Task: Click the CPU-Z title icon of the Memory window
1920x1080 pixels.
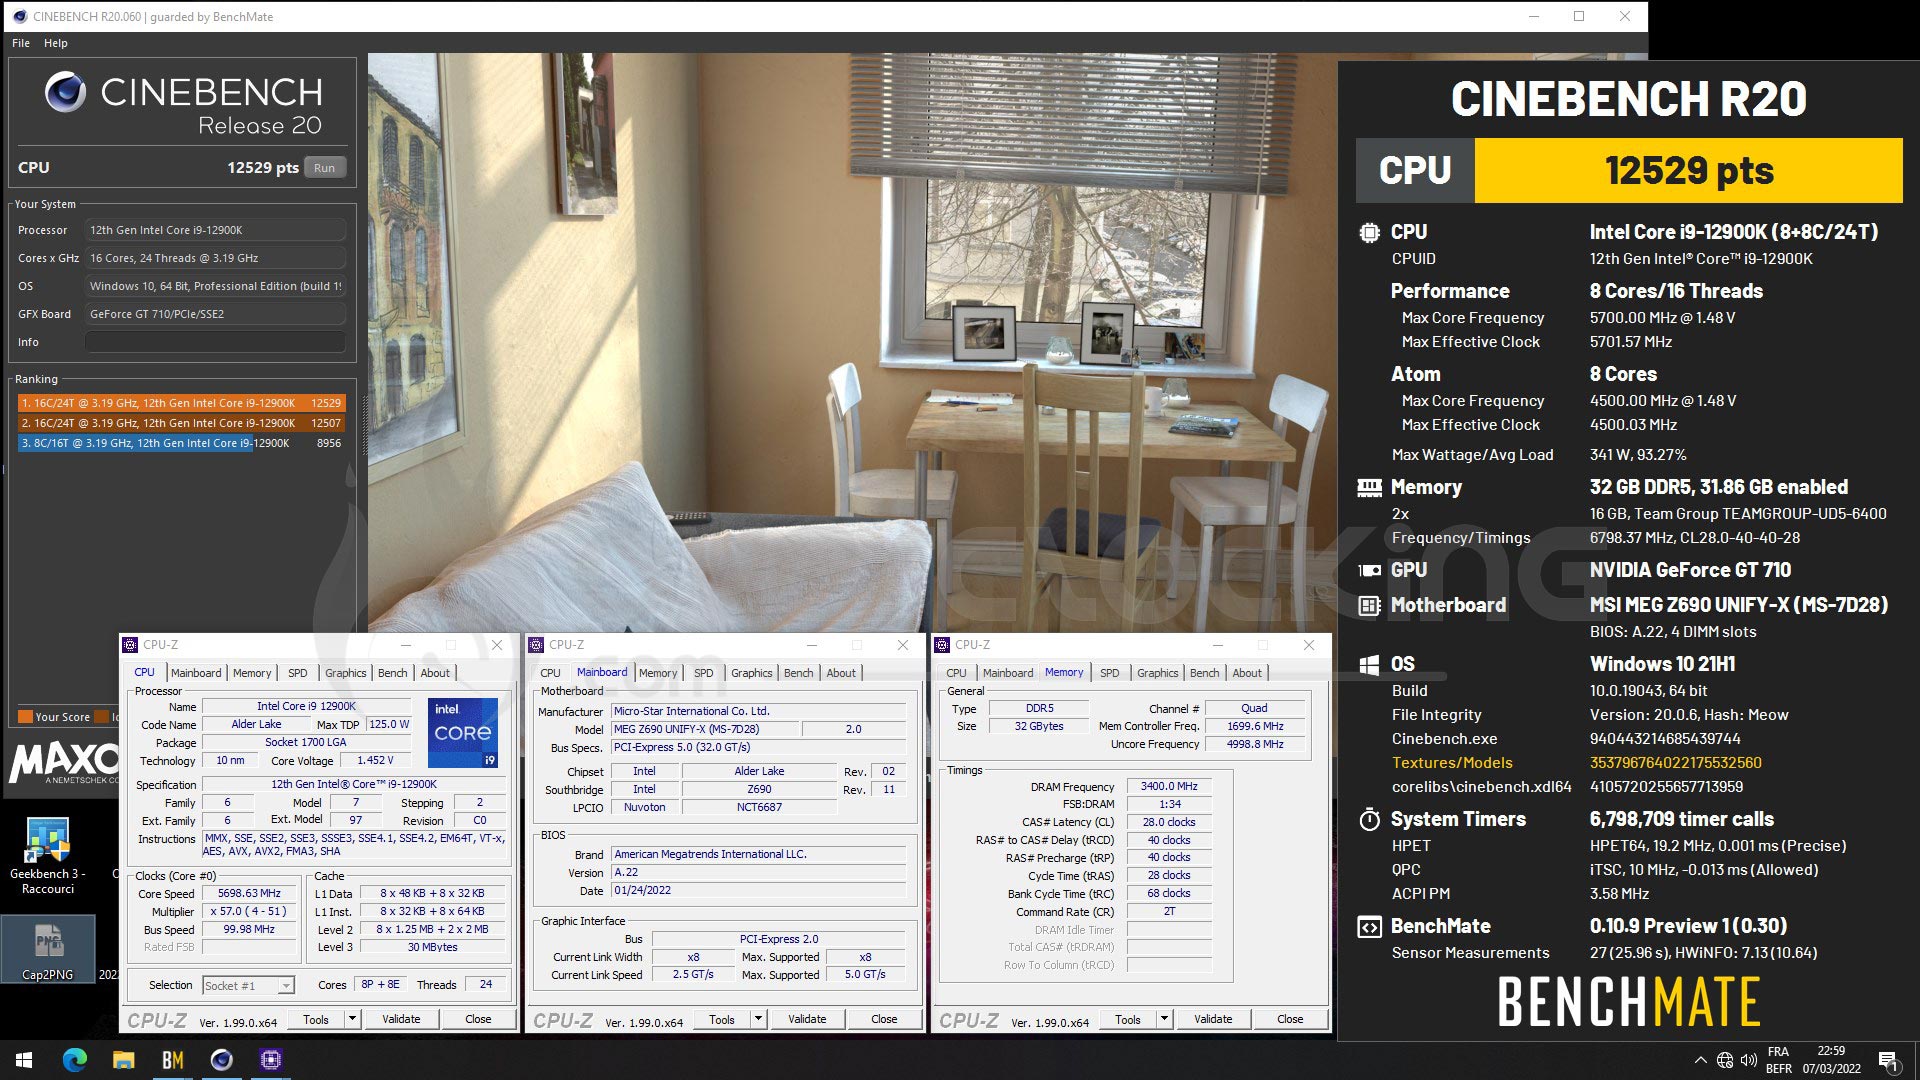Action: point(942,645)
